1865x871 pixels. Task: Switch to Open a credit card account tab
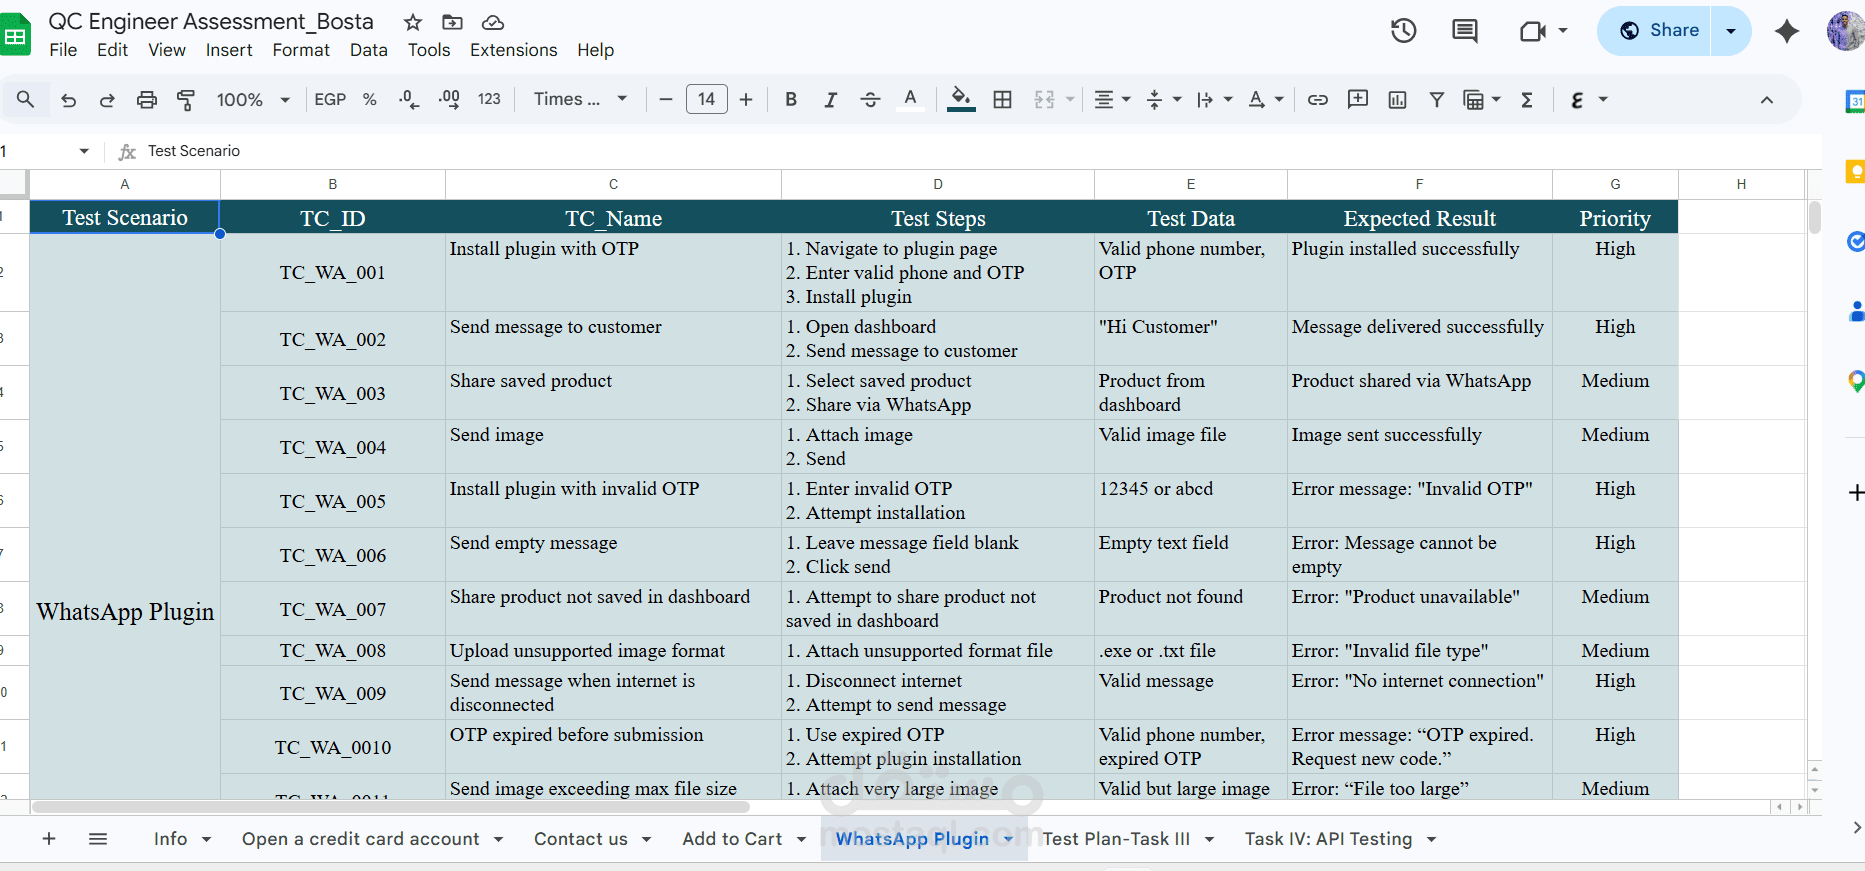click(x=361, y=839)
